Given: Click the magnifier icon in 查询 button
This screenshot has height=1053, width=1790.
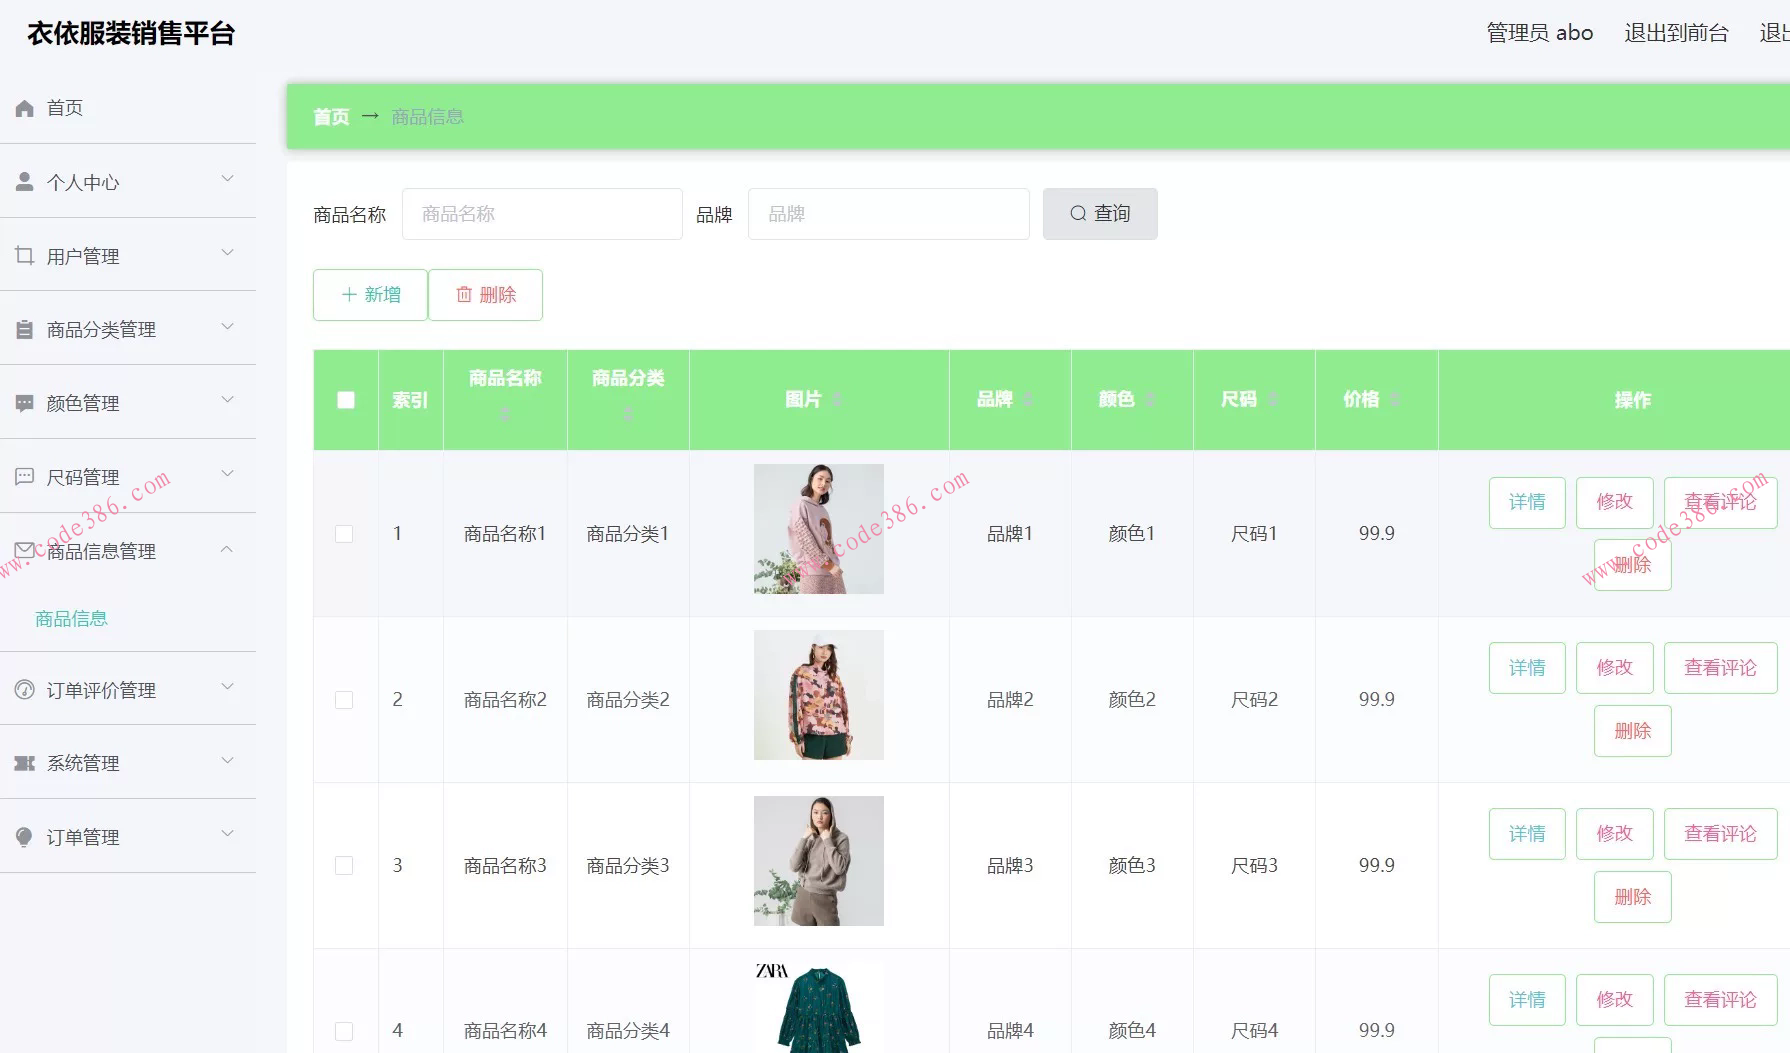Looking at the screenshot, I should (1078, 213).
